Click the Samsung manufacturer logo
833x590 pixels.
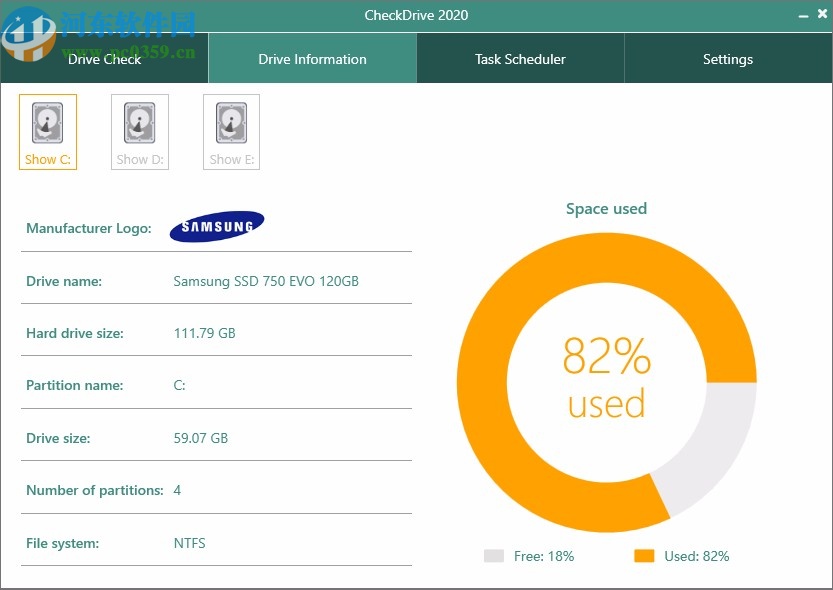tap(216, 227)
